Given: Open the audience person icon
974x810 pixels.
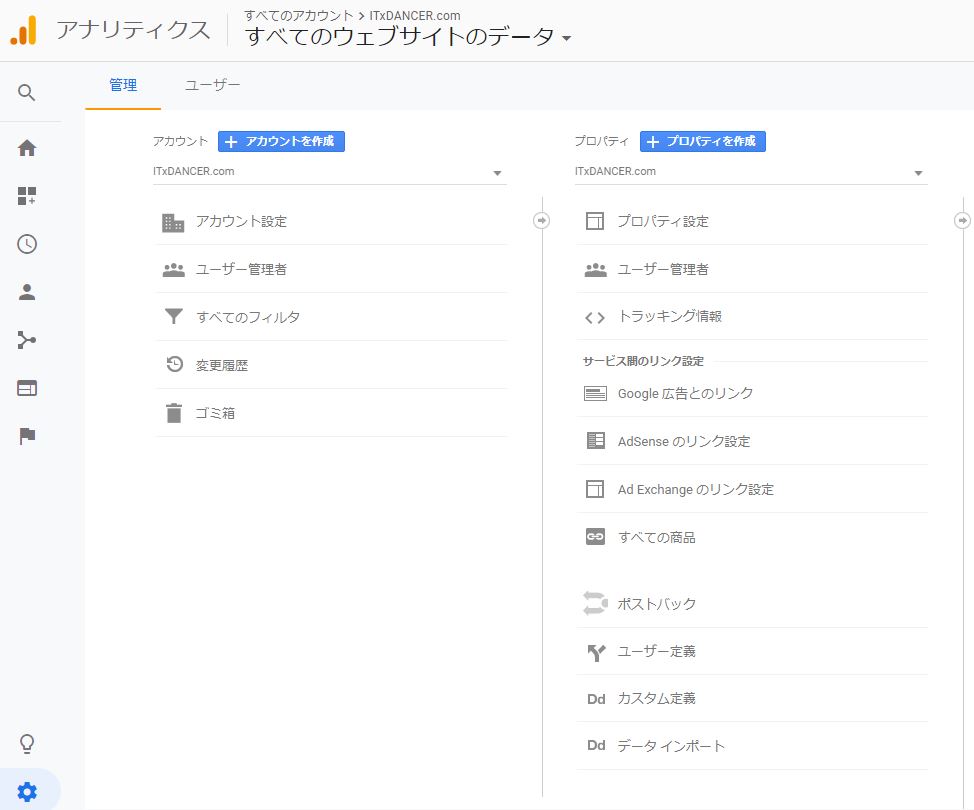Looking at the screenshot, I should pyautogui.click(x=27, y=292).
